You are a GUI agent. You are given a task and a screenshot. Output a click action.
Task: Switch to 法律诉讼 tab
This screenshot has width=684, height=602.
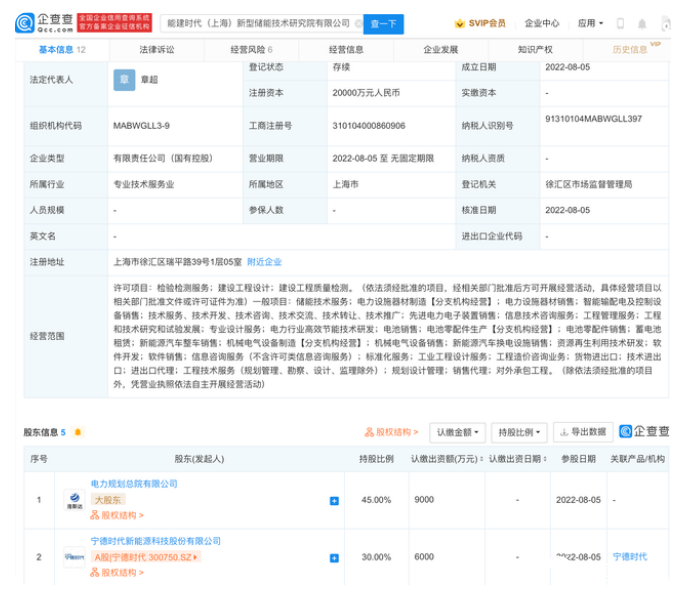[x=157, y=50]
